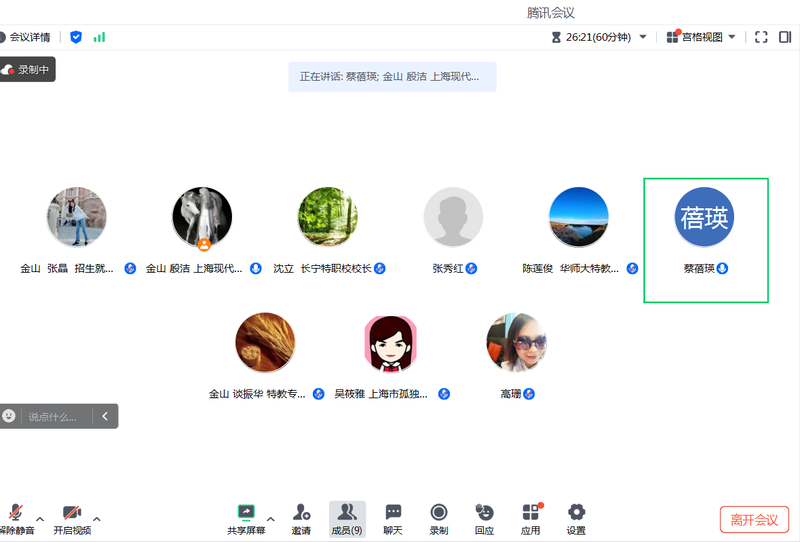Click the Leave Meeting (离开会议) button
The height and width of the screenshot is (542, 800).
(x=754, y=519)
